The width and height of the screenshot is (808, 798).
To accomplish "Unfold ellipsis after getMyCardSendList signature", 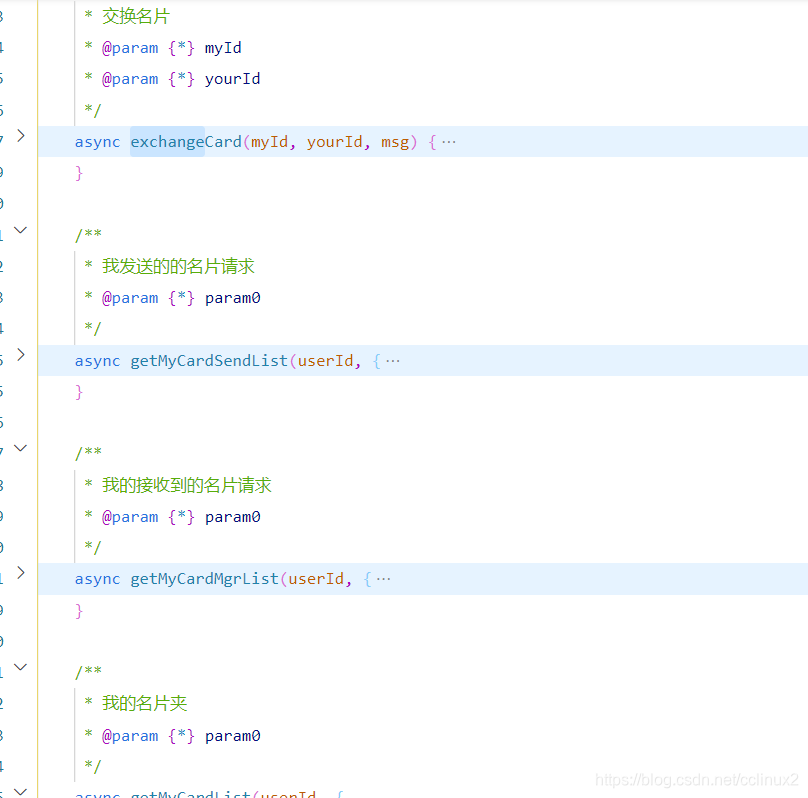I will 393,361.
